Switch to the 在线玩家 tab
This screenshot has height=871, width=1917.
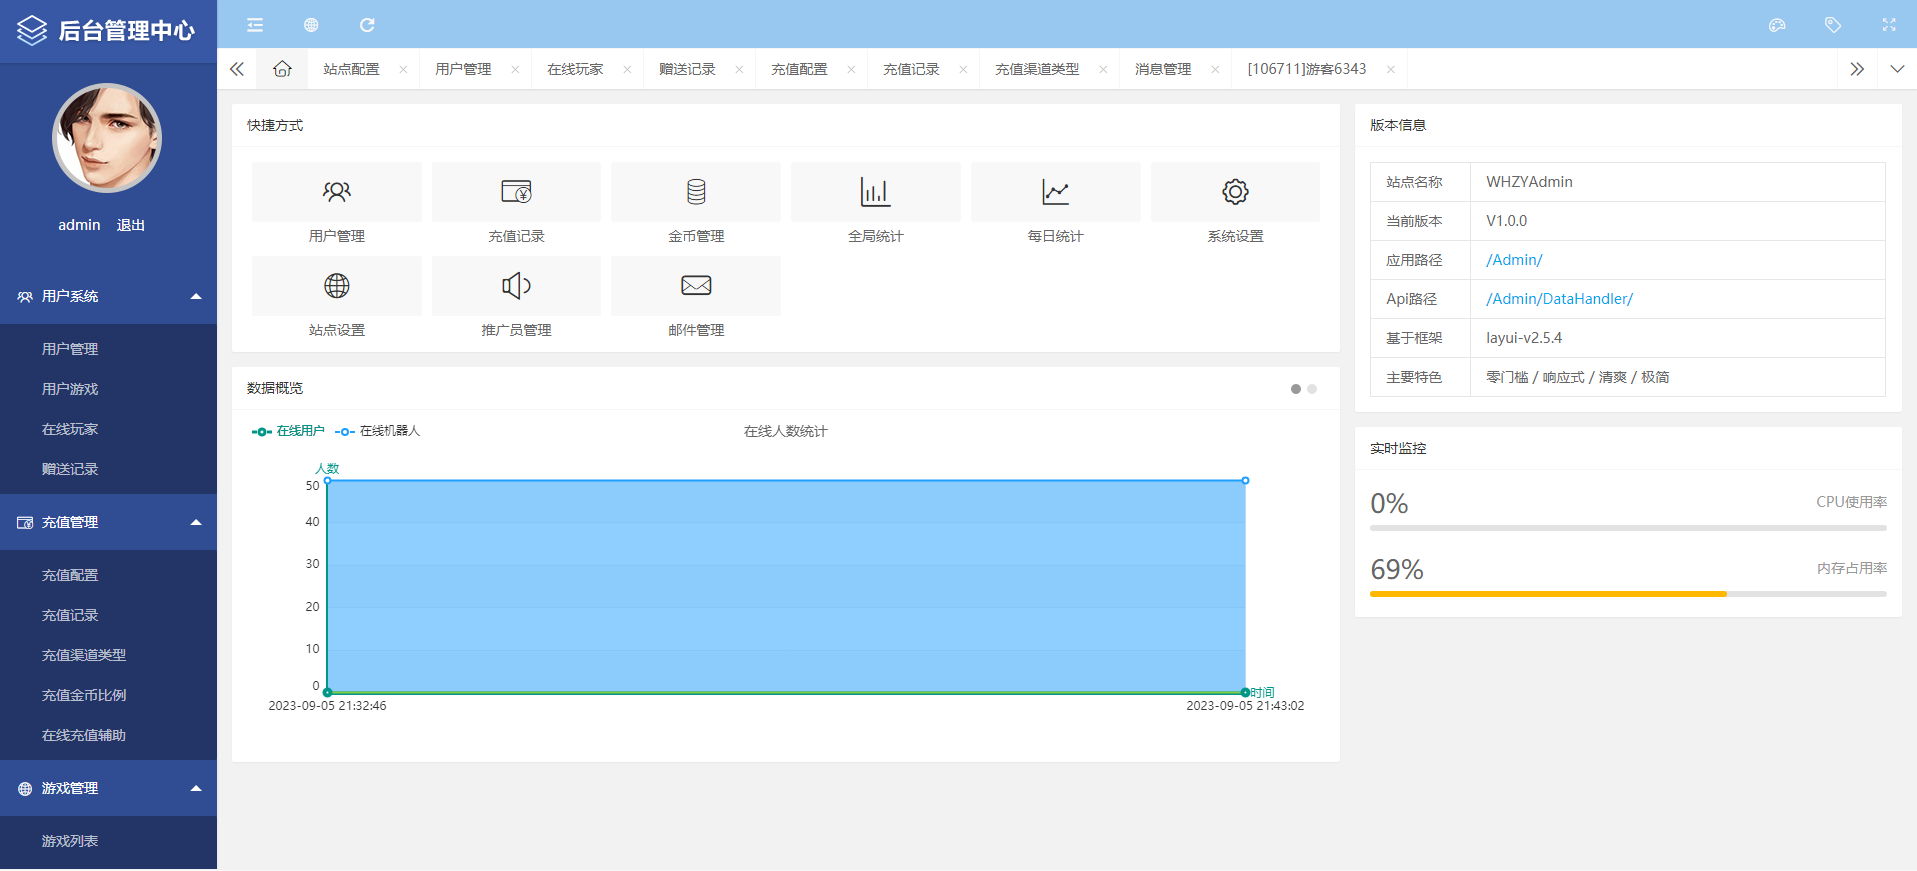[x=575, y=69]
